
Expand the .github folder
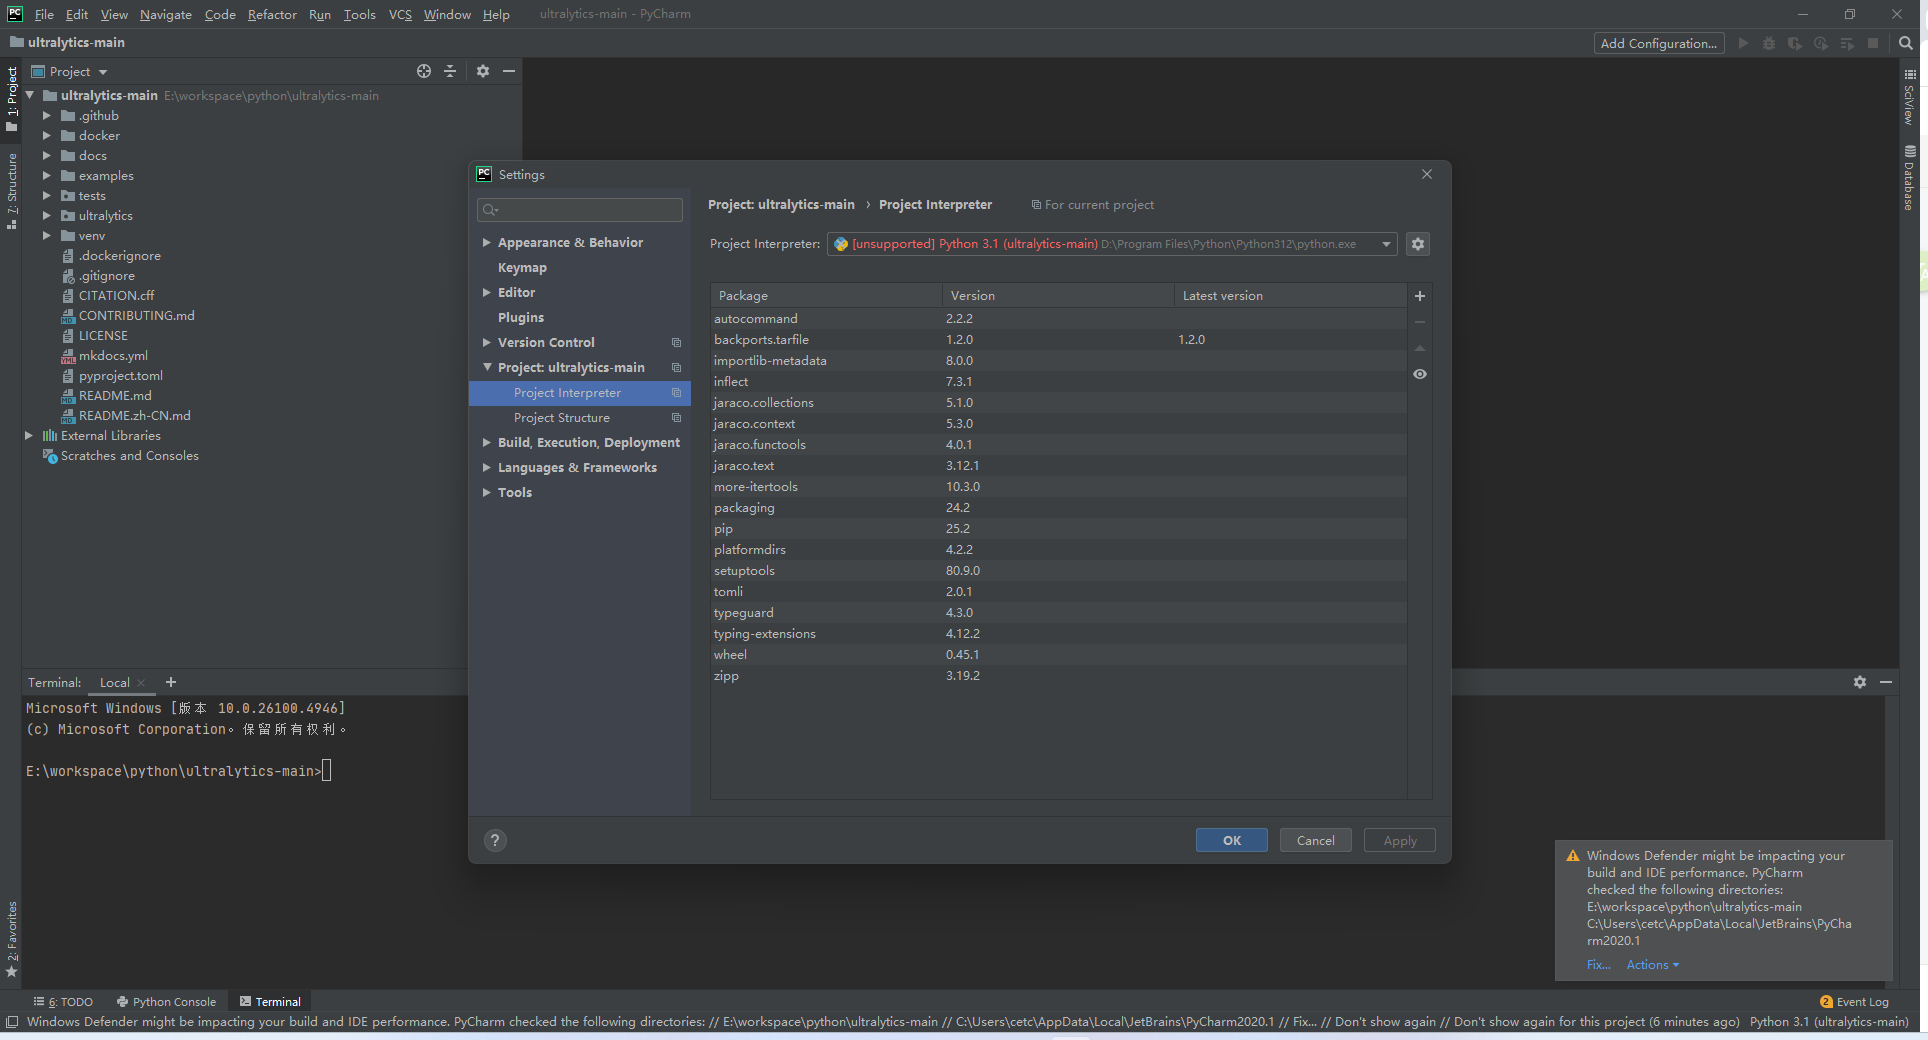coord(46,116)
